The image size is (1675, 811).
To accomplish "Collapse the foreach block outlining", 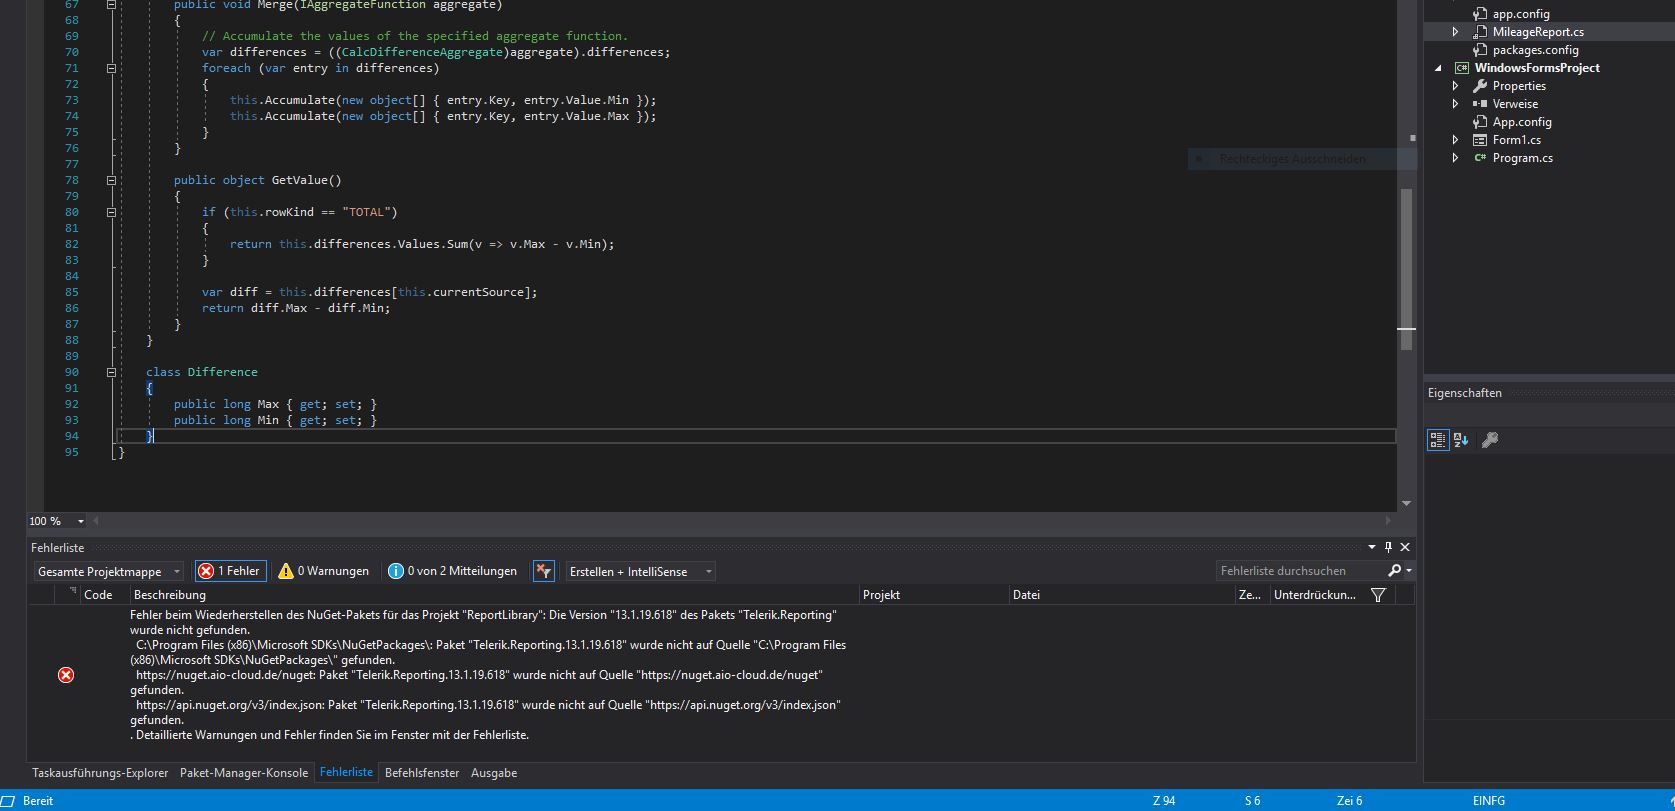I will 111,68.
